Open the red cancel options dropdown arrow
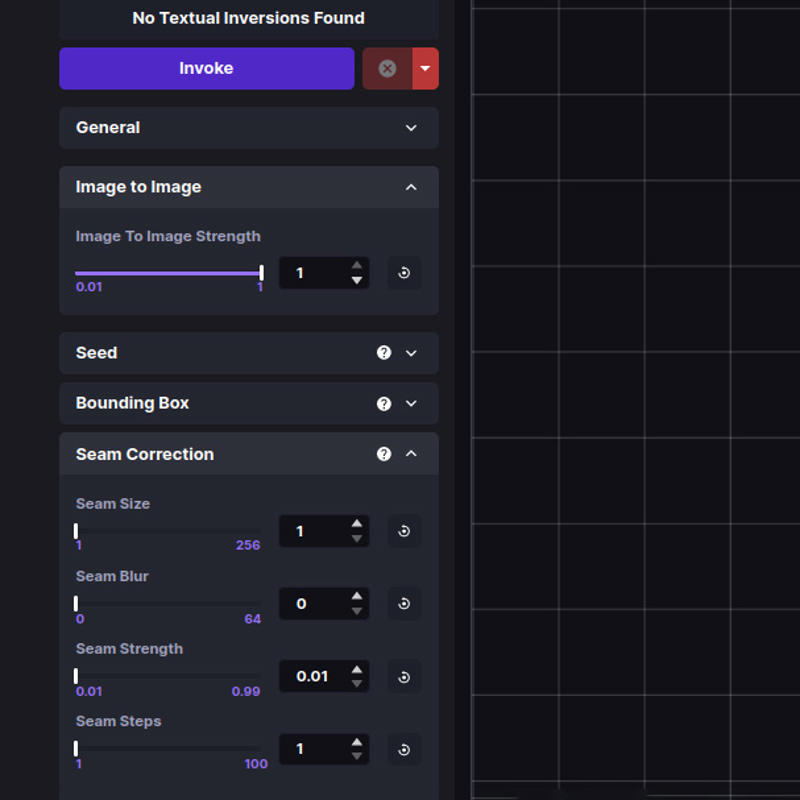The height and width of the screenshot is (800, 800). coord(426,68)
